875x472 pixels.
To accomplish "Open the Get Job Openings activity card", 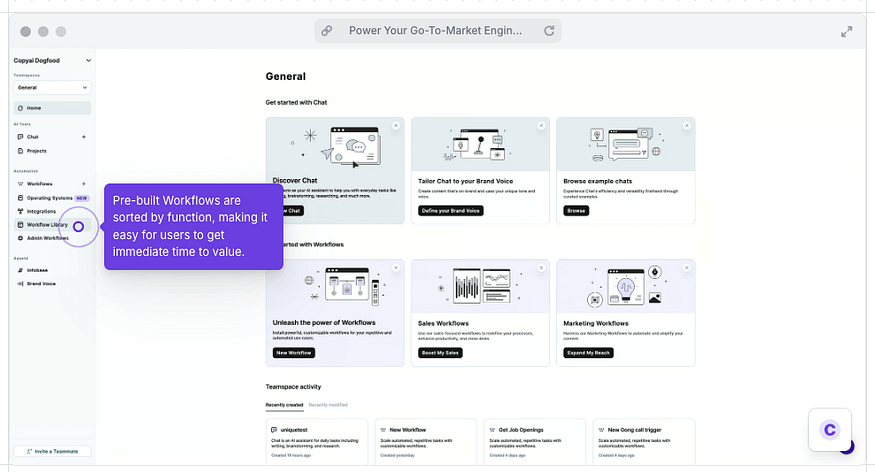I will point(535,442).
